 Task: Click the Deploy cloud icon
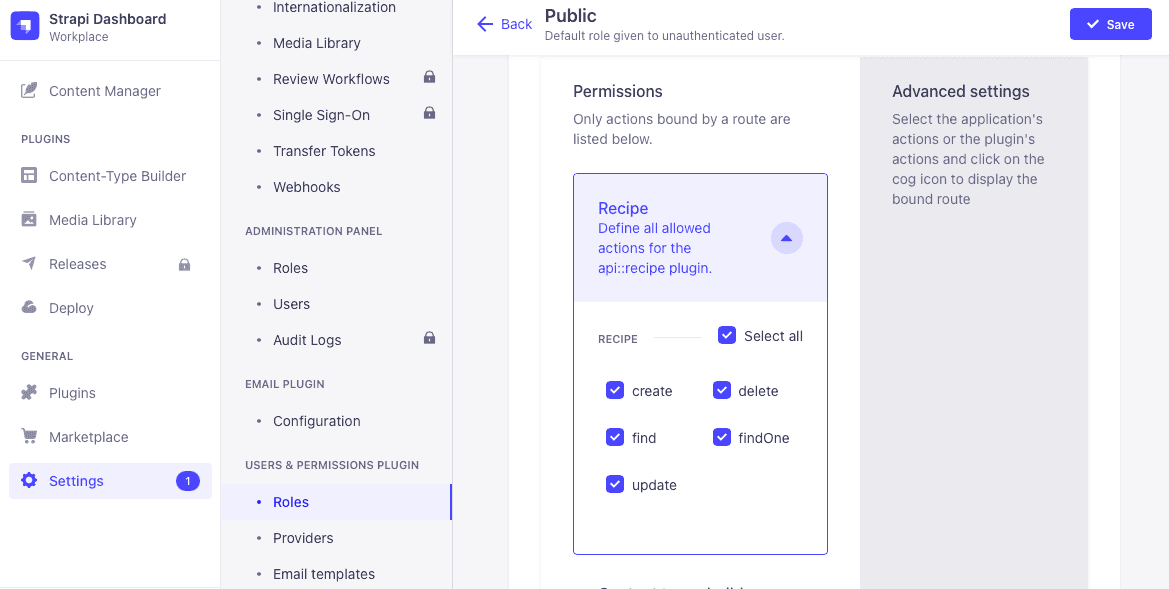29,307
